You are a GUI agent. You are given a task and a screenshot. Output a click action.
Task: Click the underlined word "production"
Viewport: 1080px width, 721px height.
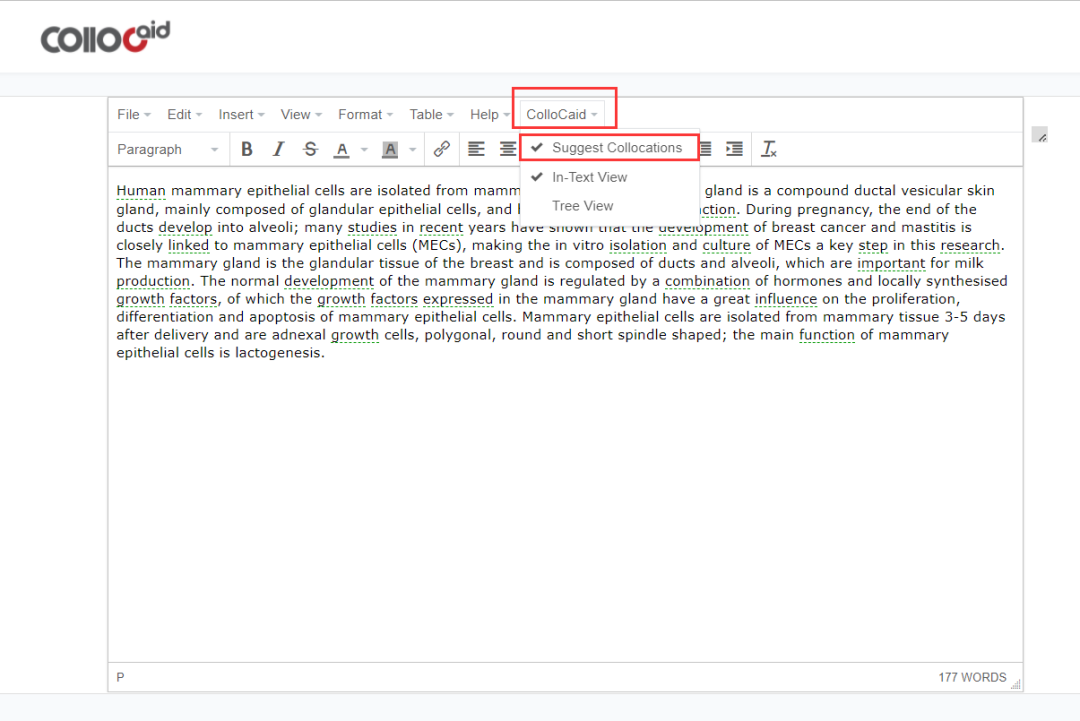coord(153,282)
